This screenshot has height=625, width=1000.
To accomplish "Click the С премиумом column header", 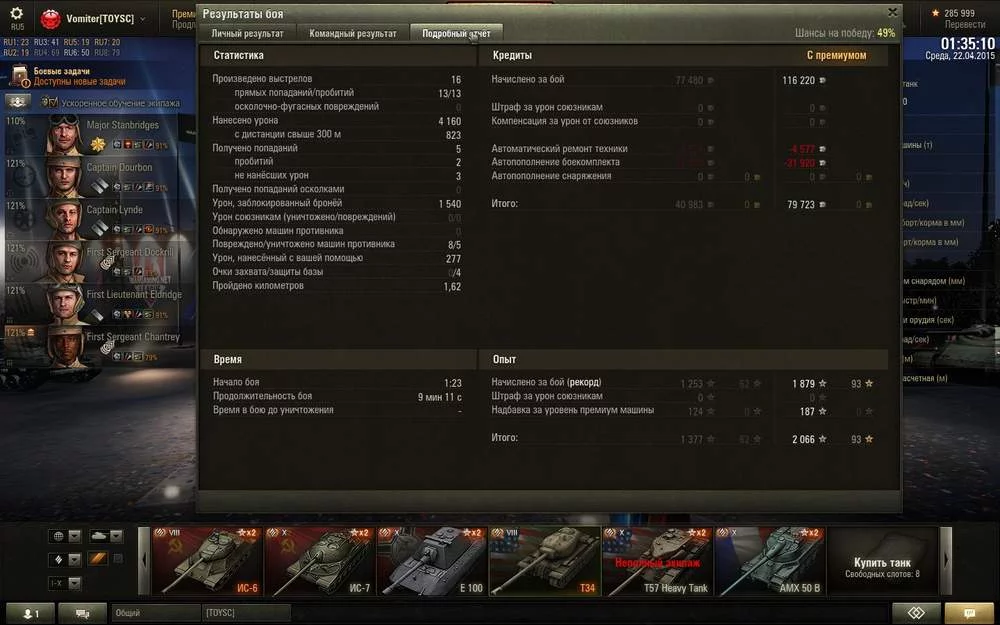I will coord(836,55).
